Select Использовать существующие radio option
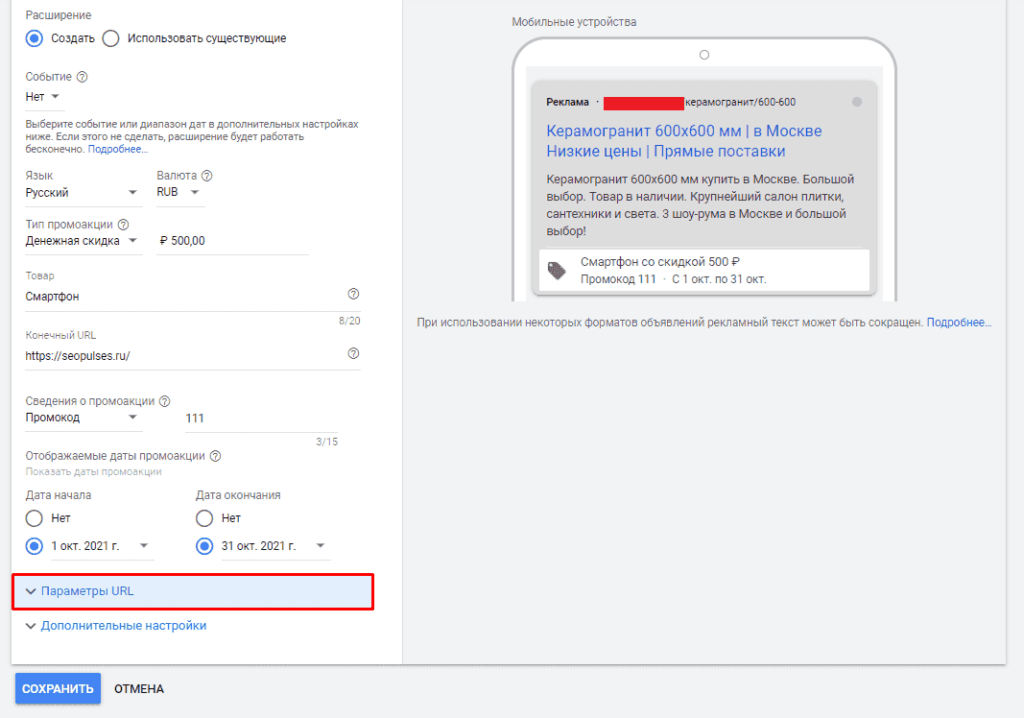The height and width of the screenshot is (718, 1024). 111,39
